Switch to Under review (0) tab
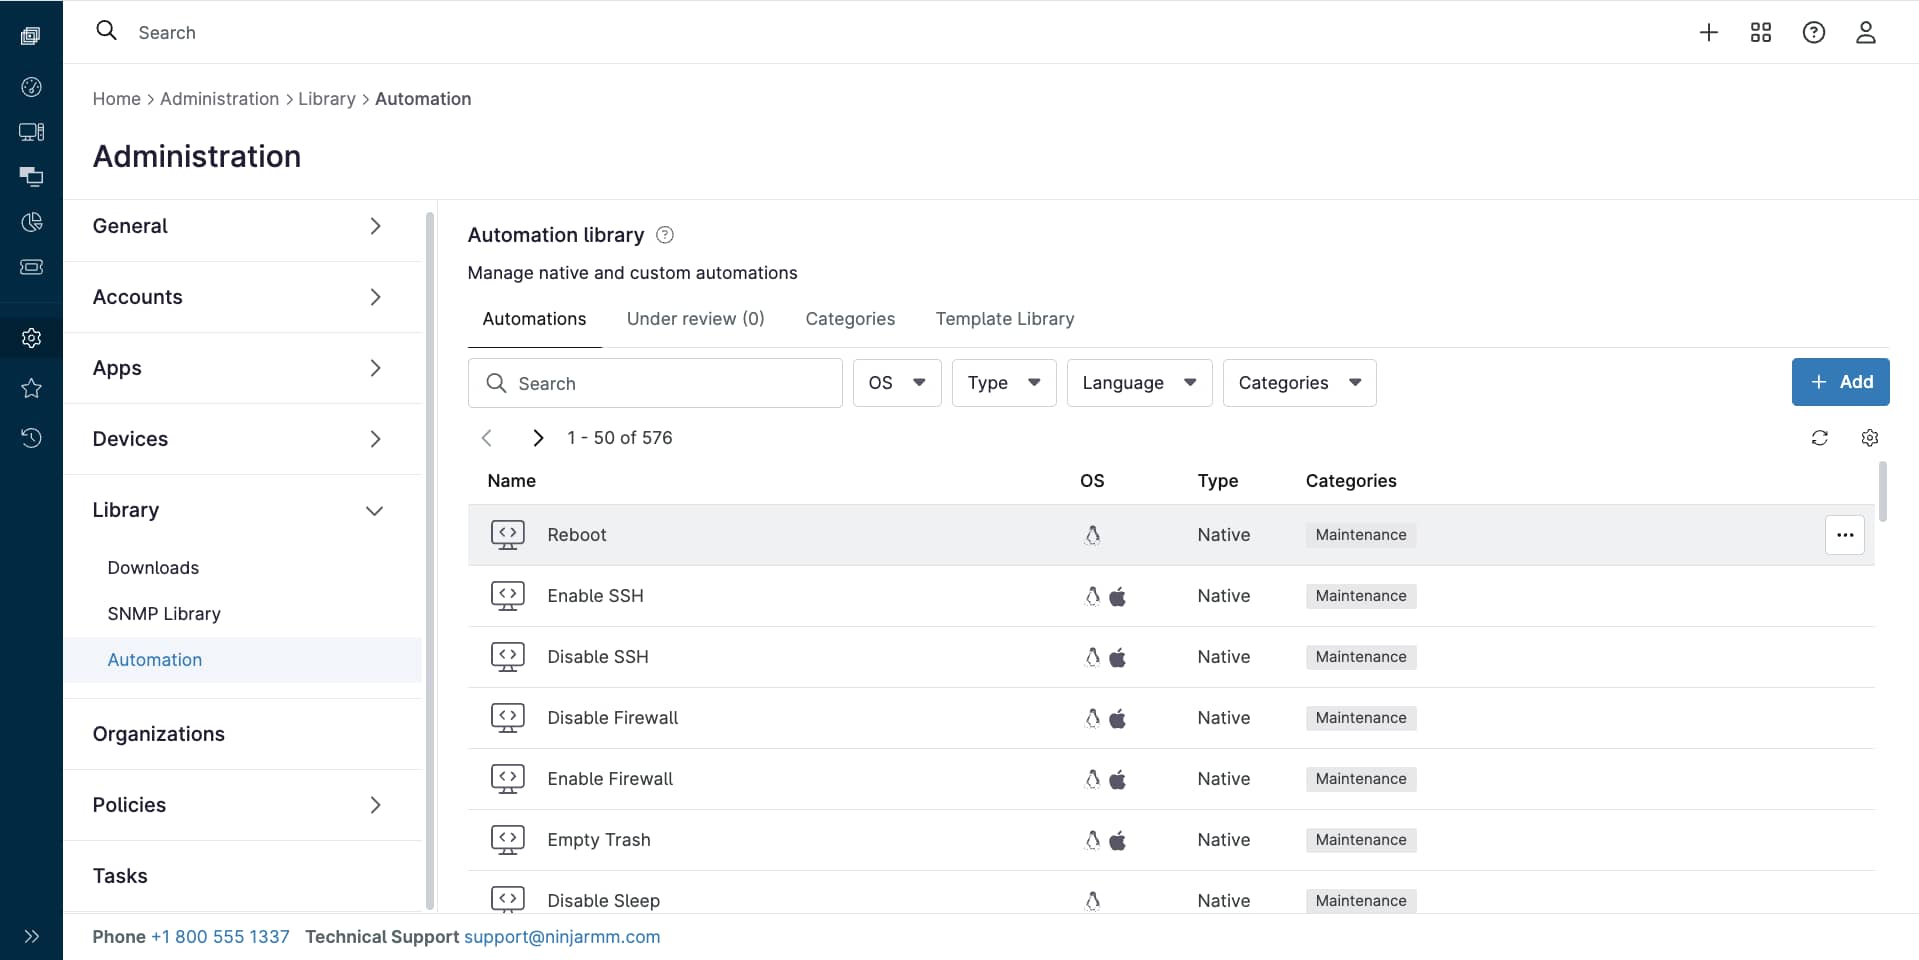The width and height of the screenshot is (1919, 960). tap(696, 319)
